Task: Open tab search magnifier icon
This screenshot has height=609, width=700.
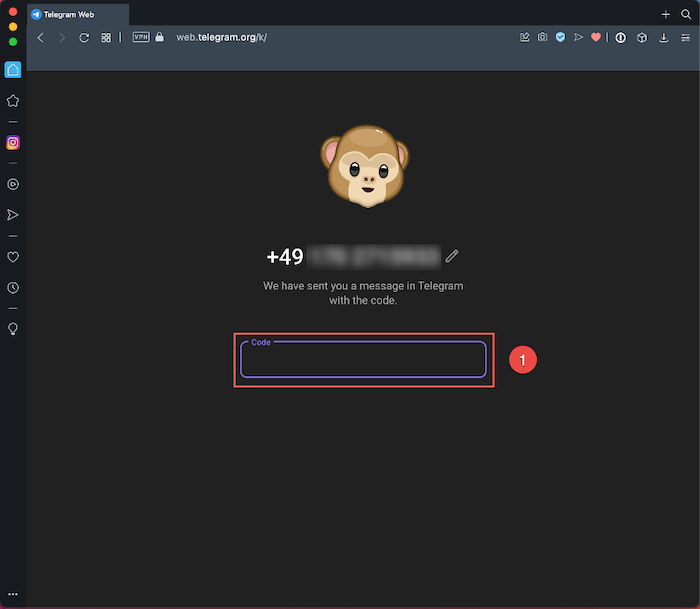Action: pyautogui.click(x=686, y=14)
